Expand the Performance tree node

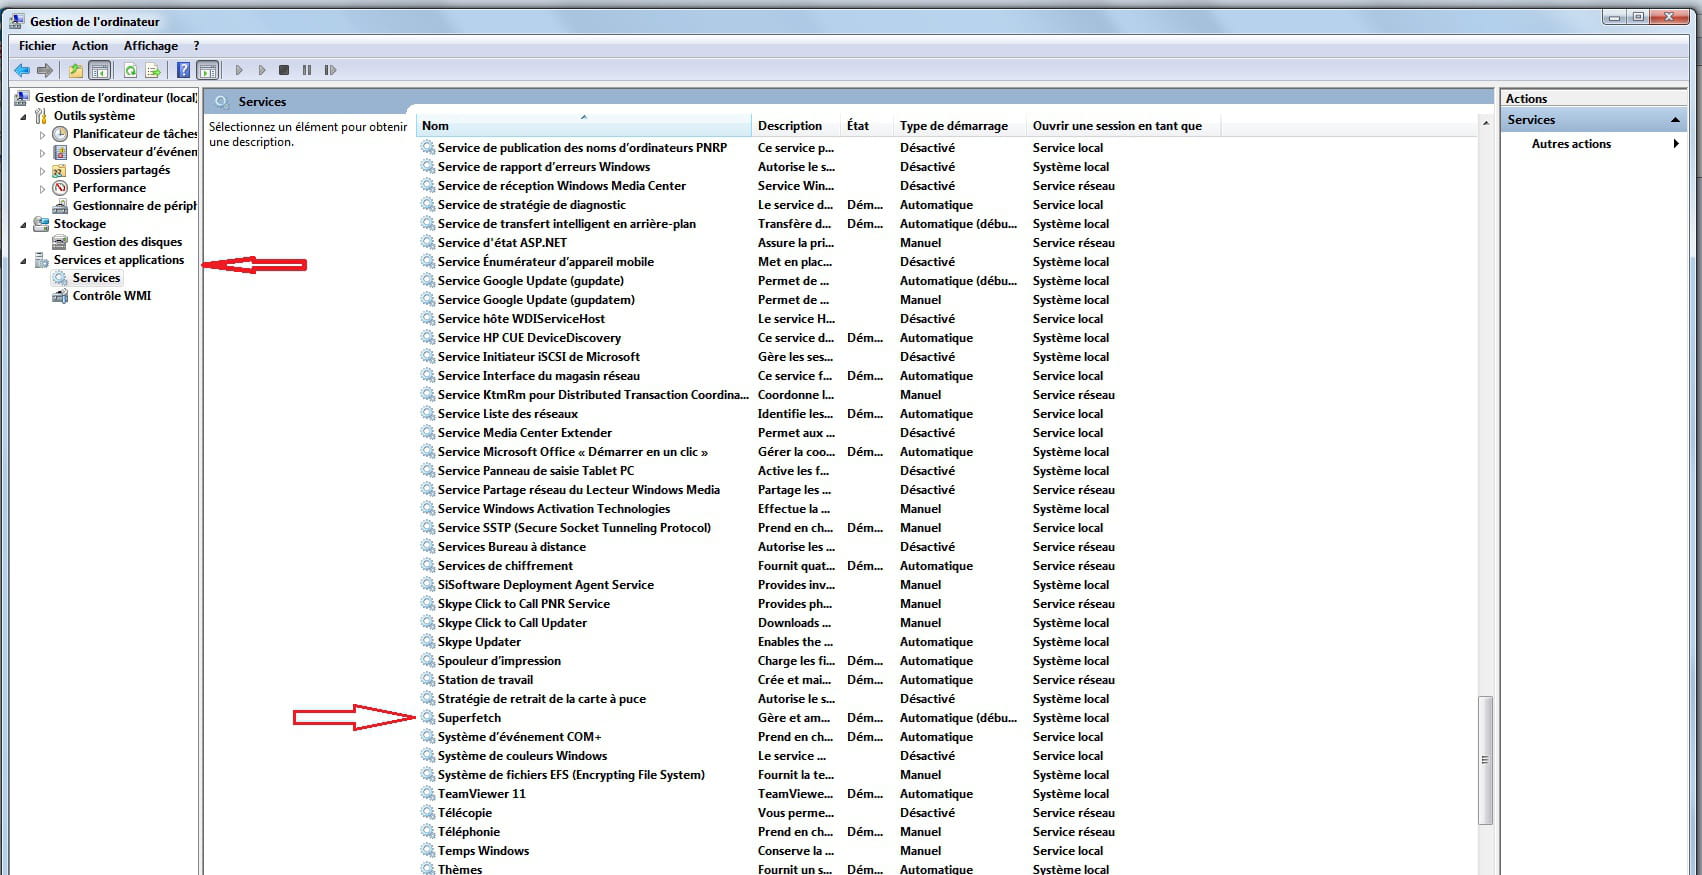coord(42,188)
